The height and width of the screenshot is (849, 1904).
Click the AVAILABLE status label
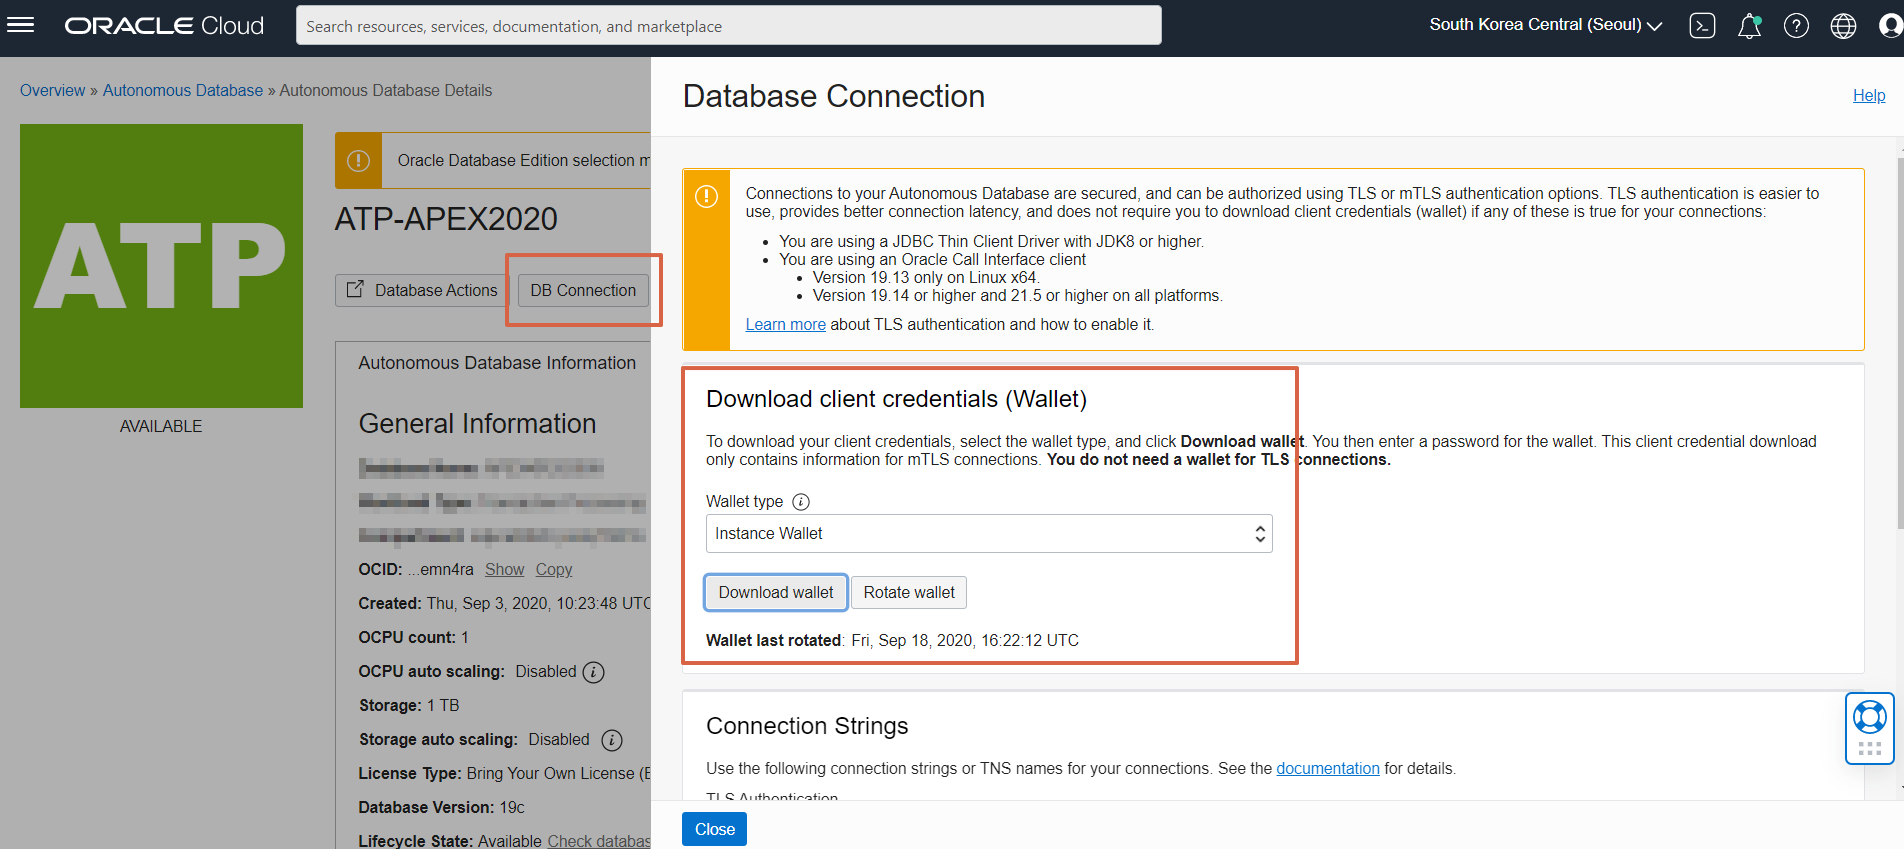[x=161, y=427]
